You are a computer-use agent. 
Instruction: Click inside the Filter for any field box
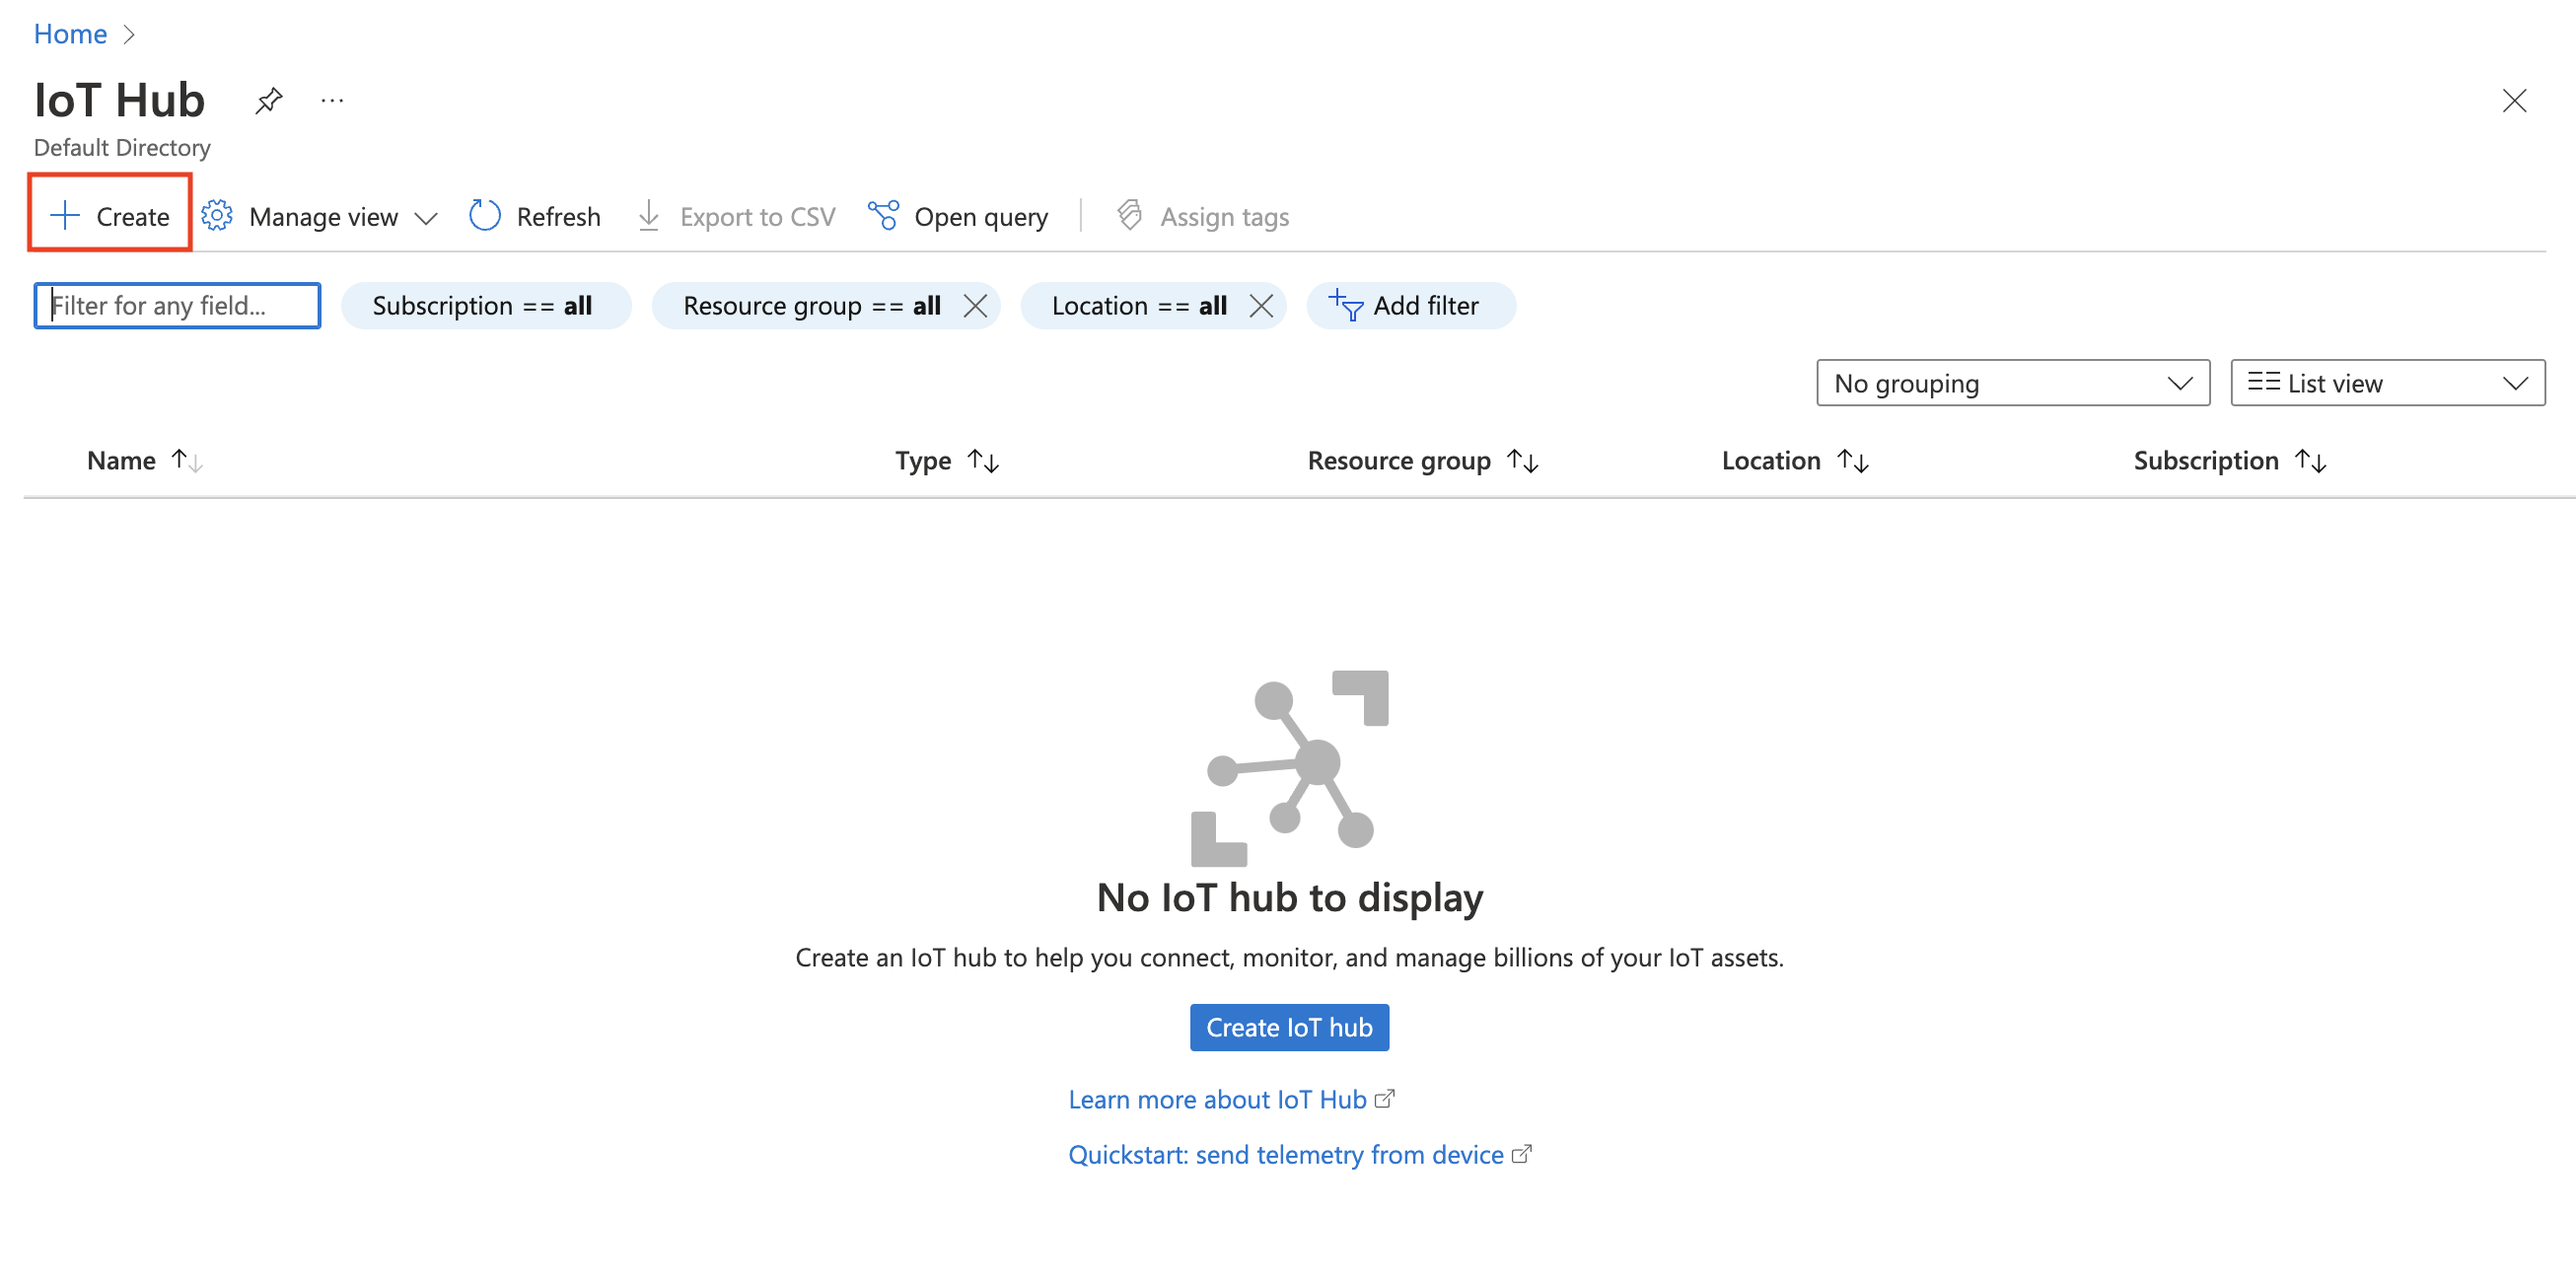(176, 306)
